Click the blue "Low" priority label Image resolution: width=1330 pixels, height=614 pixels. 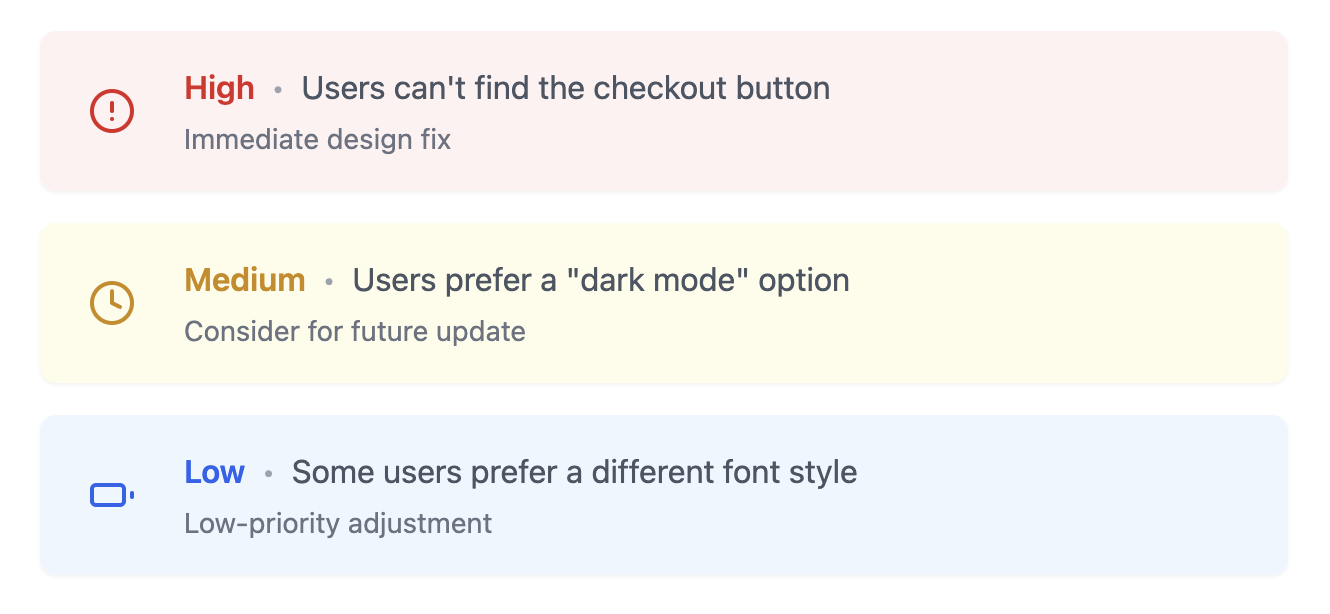tap(214, 473)
